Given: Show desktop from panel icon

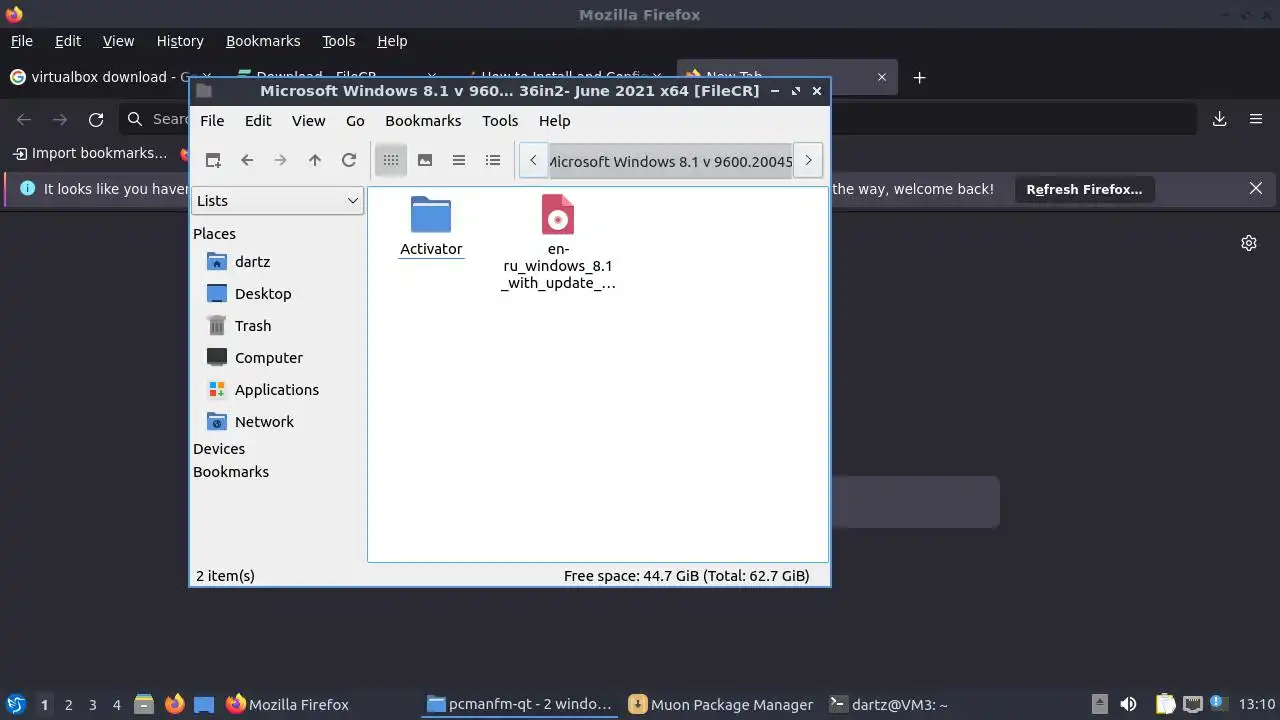Looking at the screenshot, I should pos(204,705).
